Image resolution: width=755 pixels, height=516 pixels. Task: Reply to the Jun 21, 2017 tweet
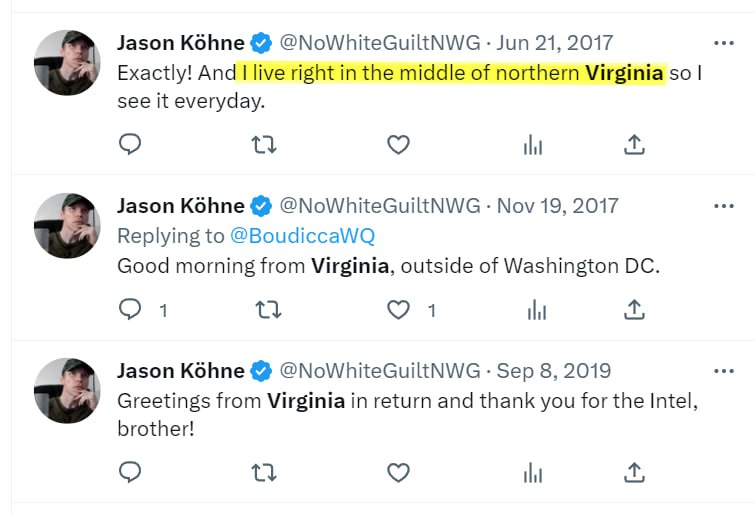click(130, 144)
